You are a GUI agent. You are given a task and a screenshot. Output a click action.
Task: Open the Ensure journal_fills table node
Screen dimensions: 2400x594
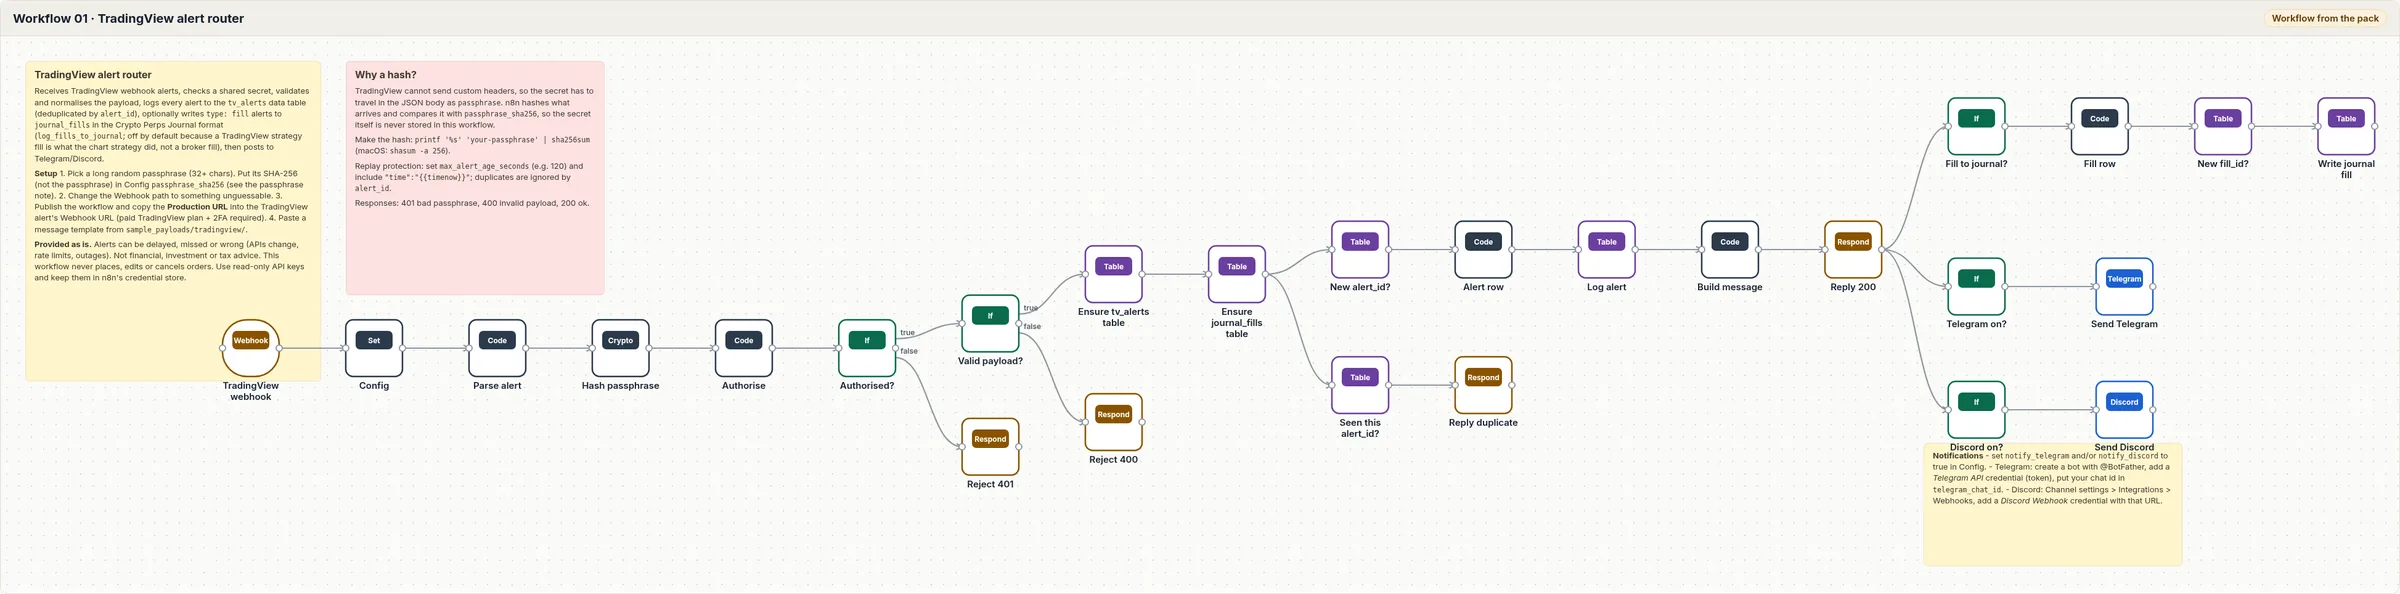tap(1237, 274)
